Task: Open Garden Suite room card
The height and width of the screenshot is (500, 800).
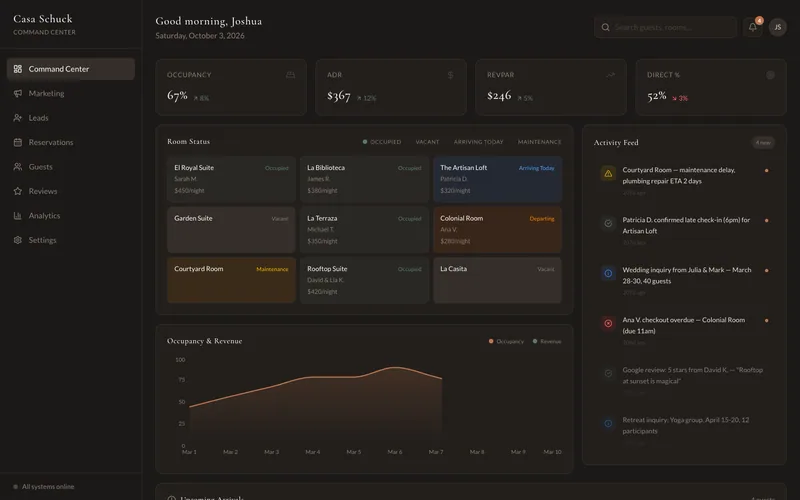Action: tap(231, 230)
